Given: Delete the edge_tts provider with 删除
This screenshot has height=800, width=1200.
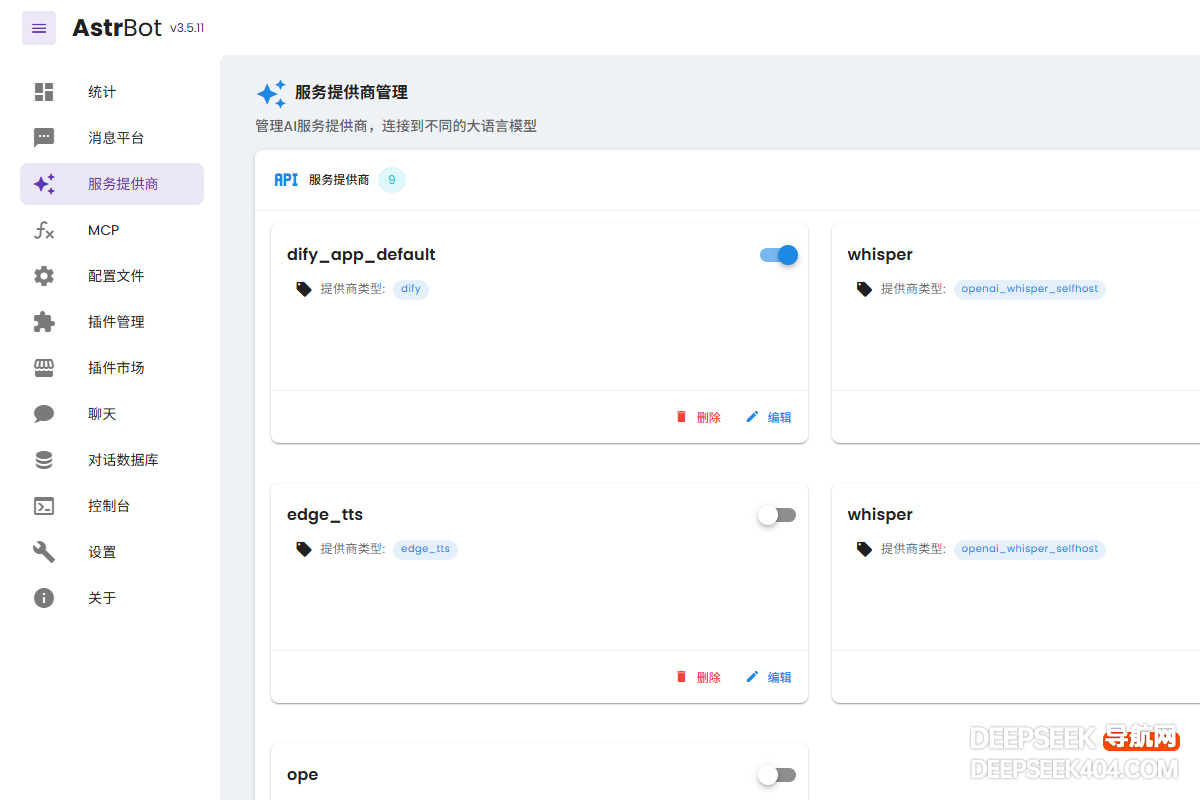Looking at the screenshot, I should (698, 677).
